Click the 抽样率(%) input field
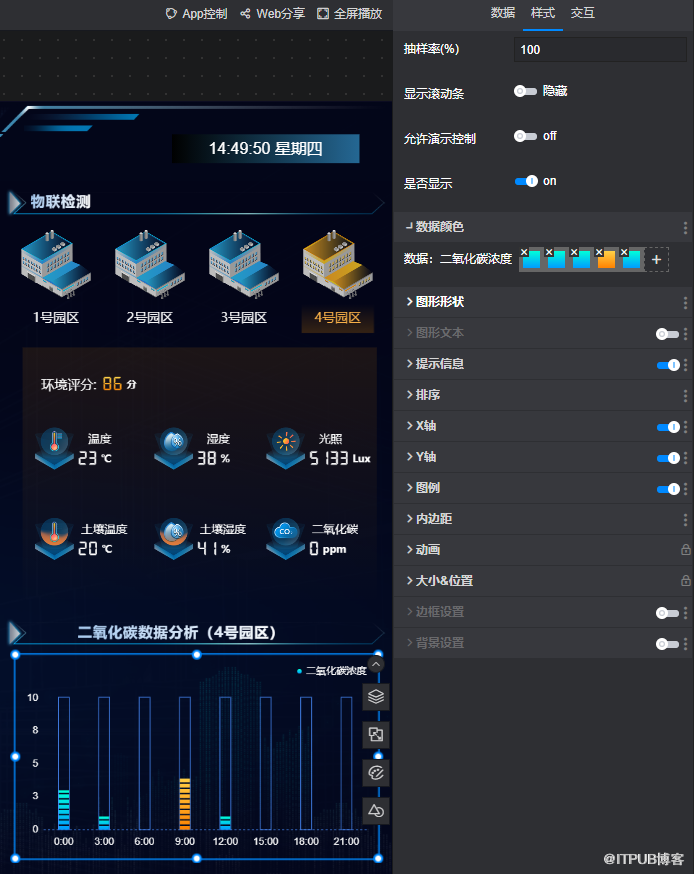This screenshot has height=874, width=694. click(x=600, y=50)
